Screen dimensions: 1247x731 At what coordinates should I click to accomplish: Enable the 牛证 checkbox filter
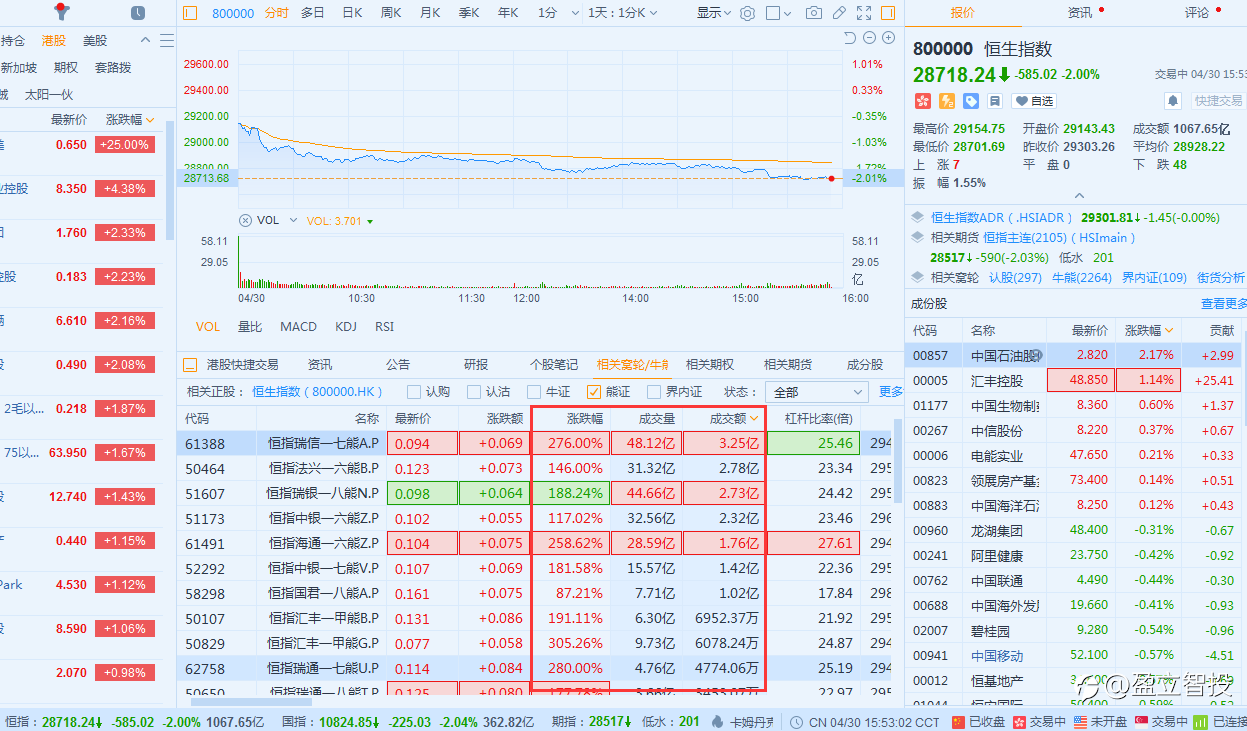click(x=534, y=392)
